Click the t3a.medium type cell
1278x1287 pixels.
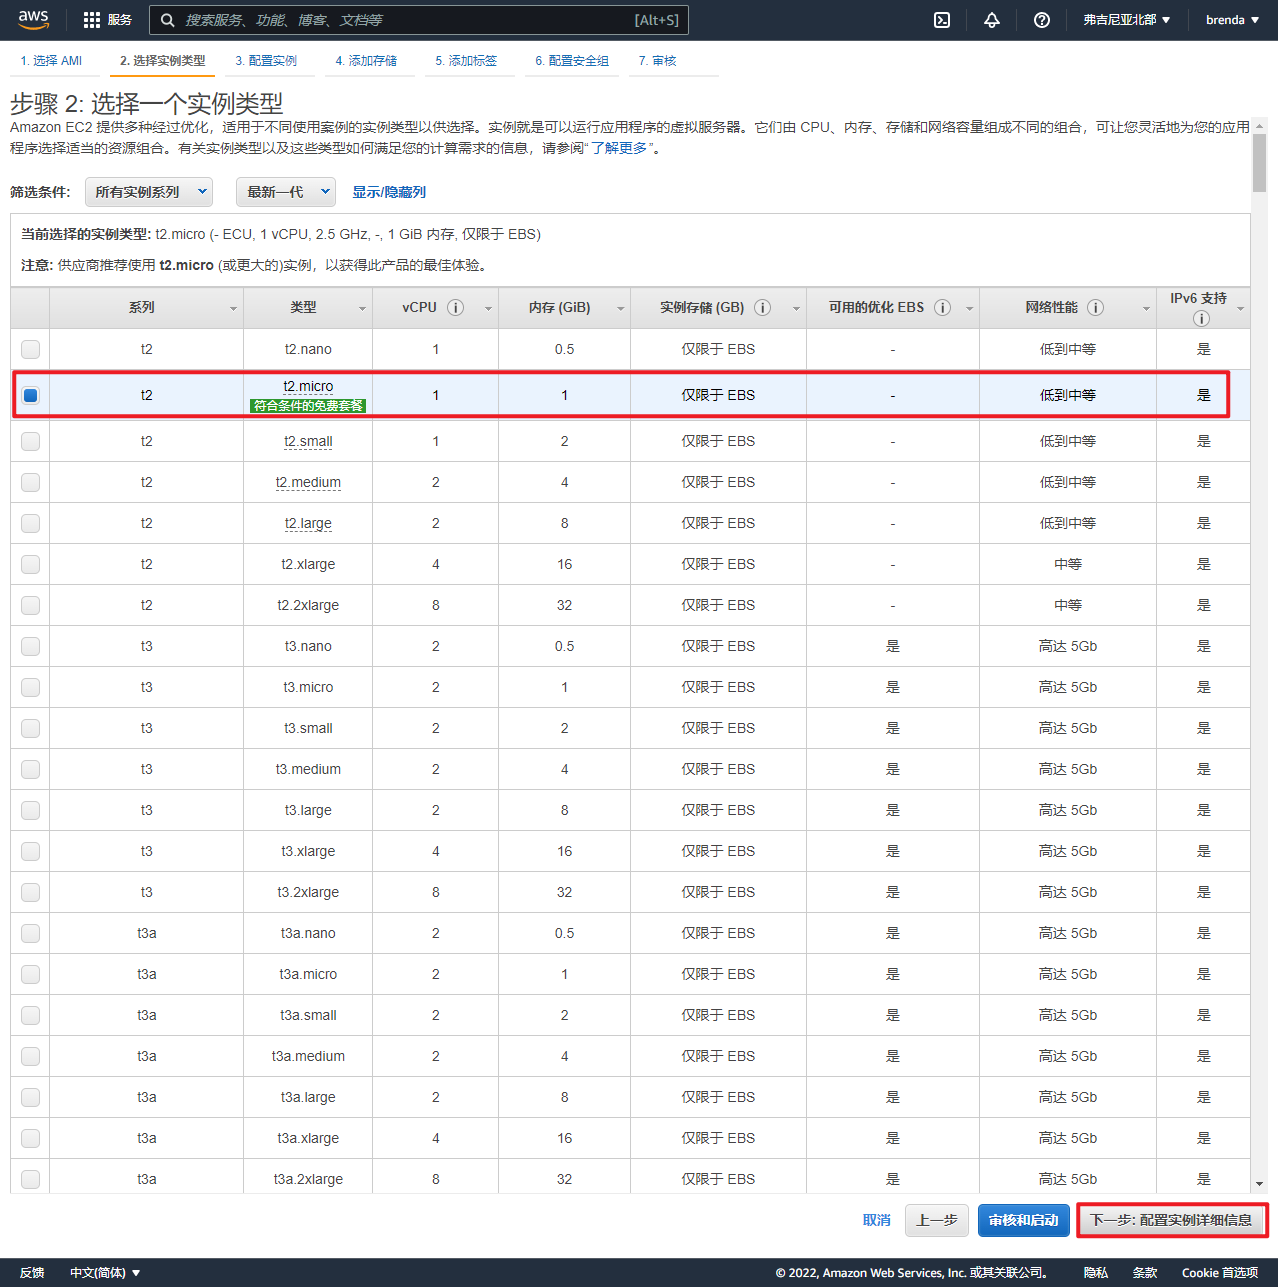[308, 1056]
